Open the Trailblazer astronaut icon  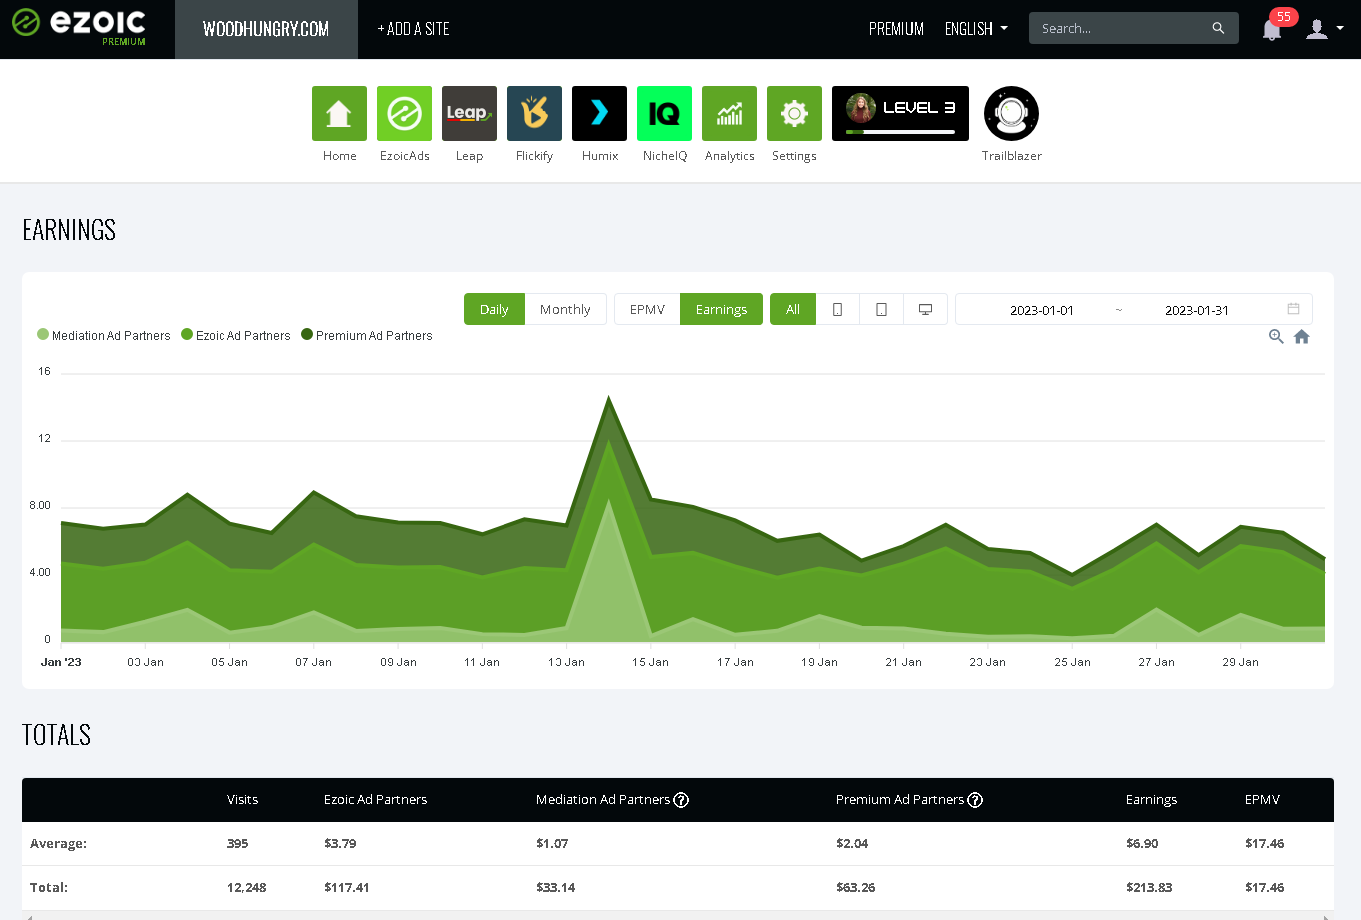click(1011, 113)
